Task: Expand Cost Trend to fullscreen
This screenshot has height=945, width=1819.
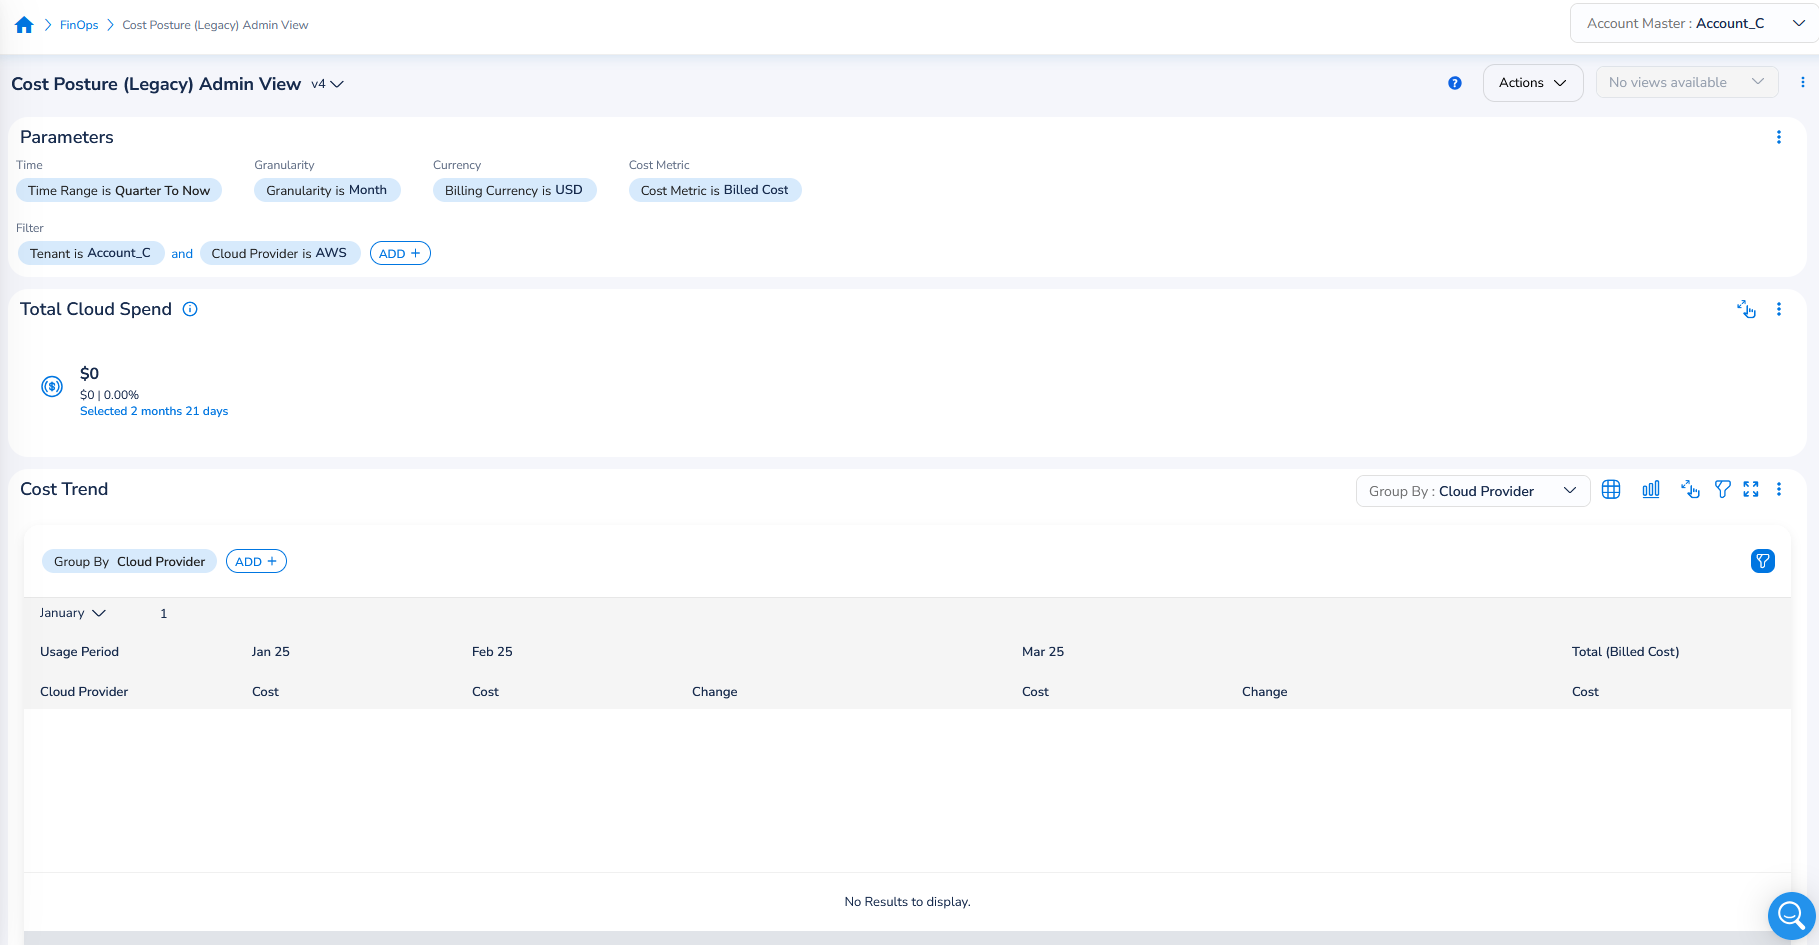Action: pos(1751,489)
